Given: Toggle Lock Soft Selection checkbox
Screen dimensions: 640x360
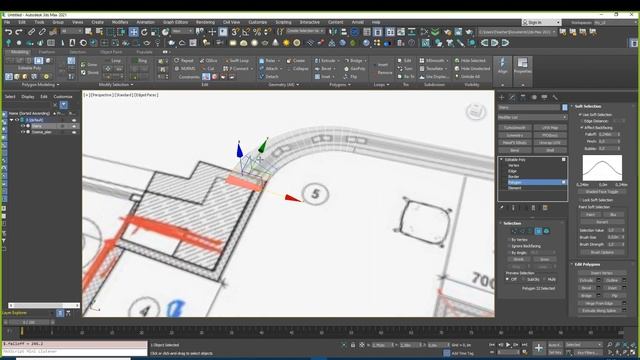Looking at the screenshot, I should tap(580, 200).
